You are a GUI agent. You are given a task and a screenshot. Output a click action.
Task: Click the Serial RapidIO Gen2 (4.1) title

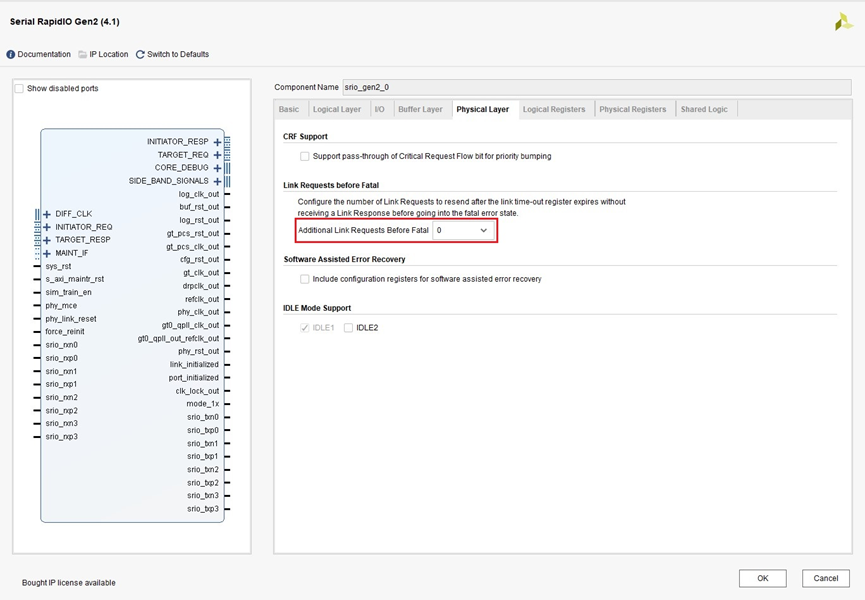(65, 22)
